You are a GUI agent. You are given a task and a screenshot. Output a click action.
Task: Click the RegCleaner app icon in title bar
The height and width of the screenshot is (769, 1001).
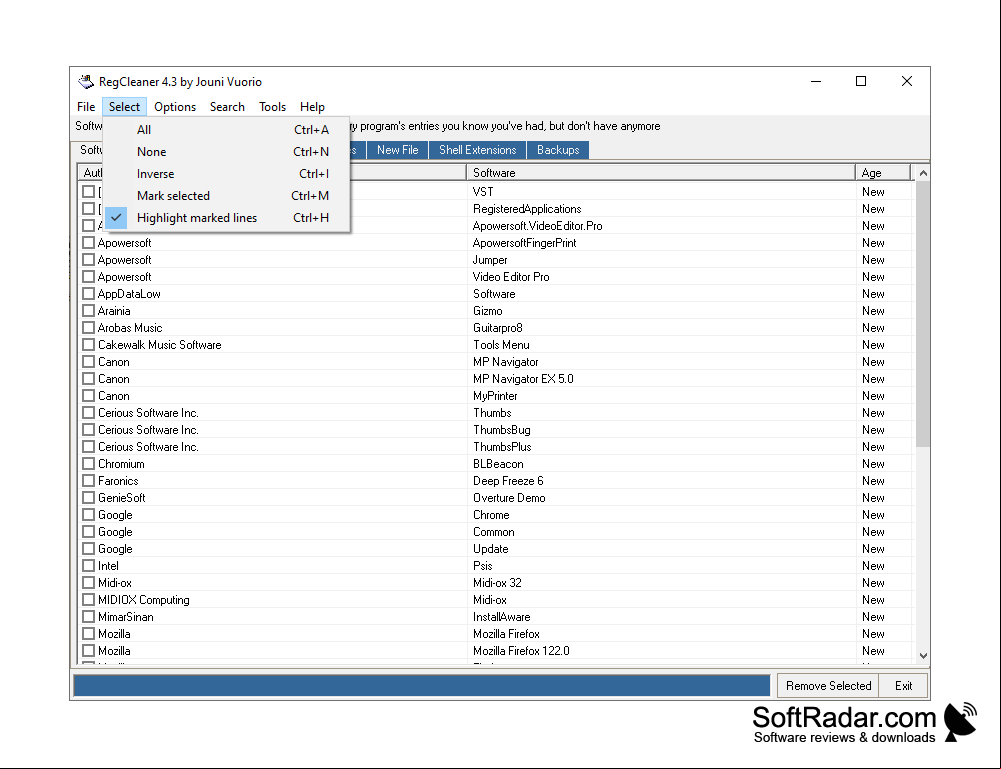(x=86, y=82)
